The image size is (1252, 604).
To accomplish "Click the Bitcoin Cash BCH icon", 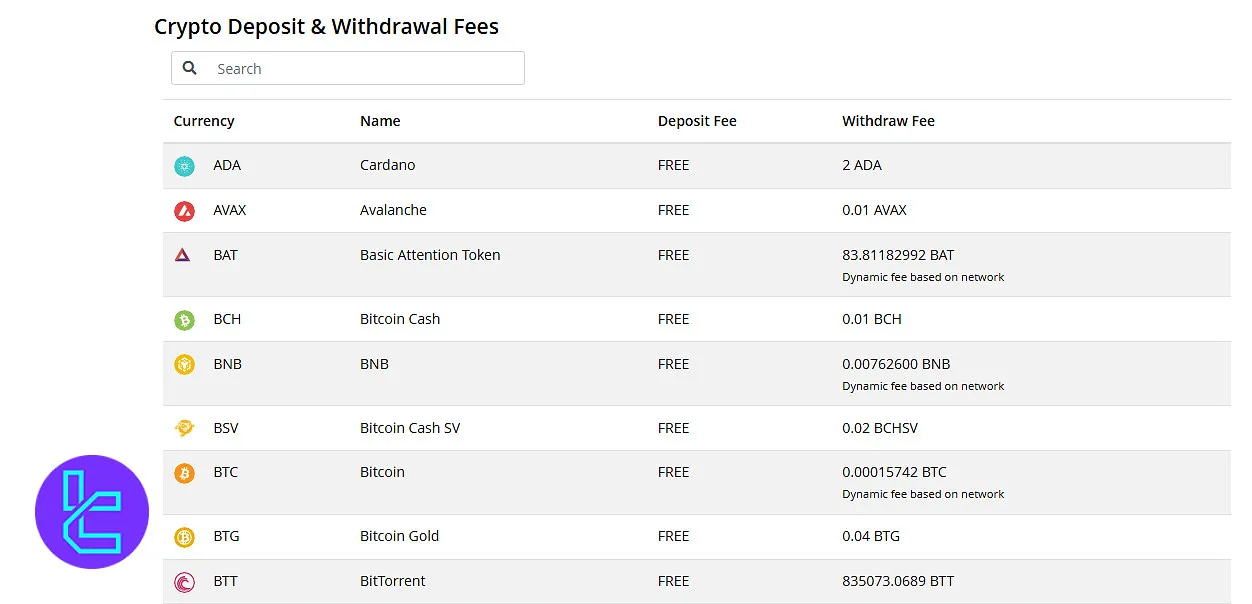I will [184, 320].
